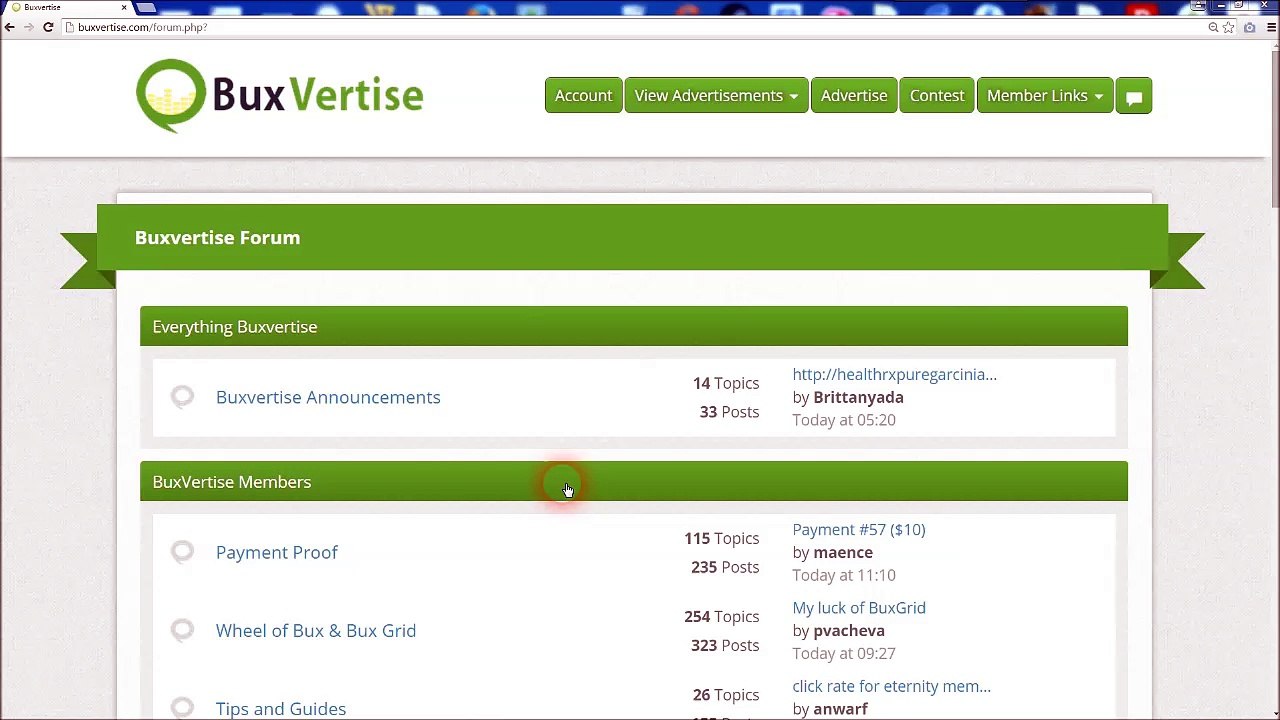Open the Tips and Guides forum
This screenshot has width=1280, height=720.
(281, 708)
